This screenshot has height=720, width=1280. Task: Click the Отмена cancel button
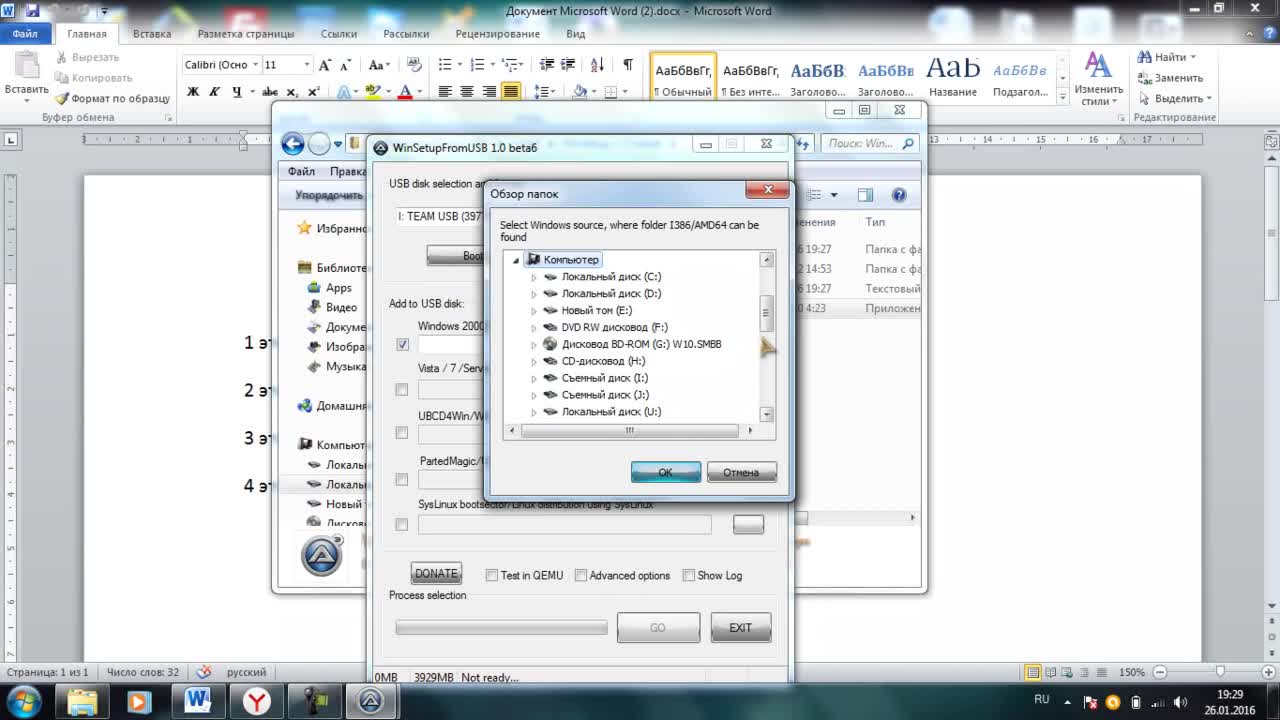[x=741, y=472]
